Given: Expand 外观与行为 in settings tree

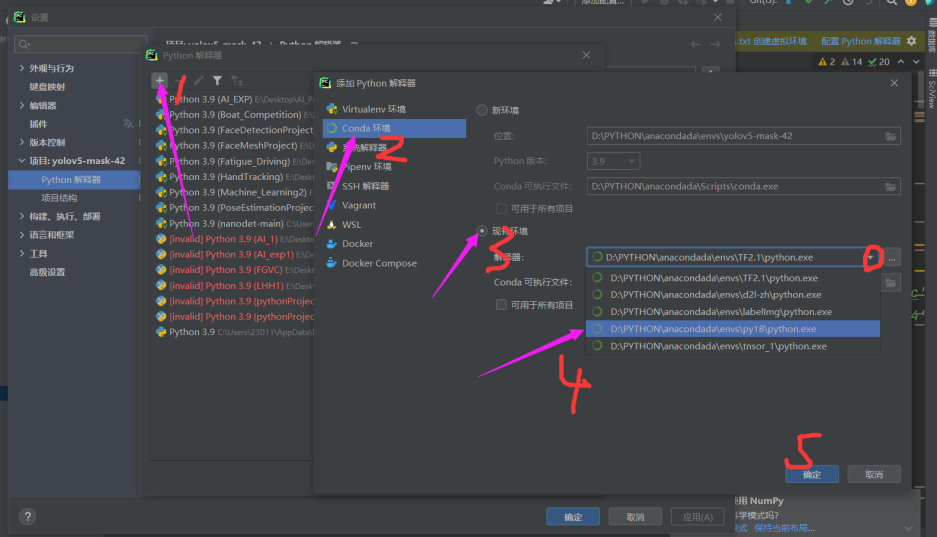Looking at the screenshot, I should 22,68.
